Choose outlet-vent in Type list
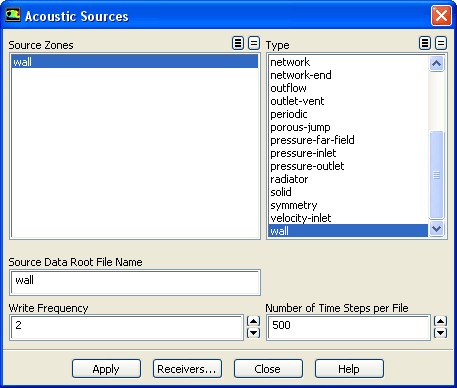This screenshot has width=457, height=388. click(348, 101)
